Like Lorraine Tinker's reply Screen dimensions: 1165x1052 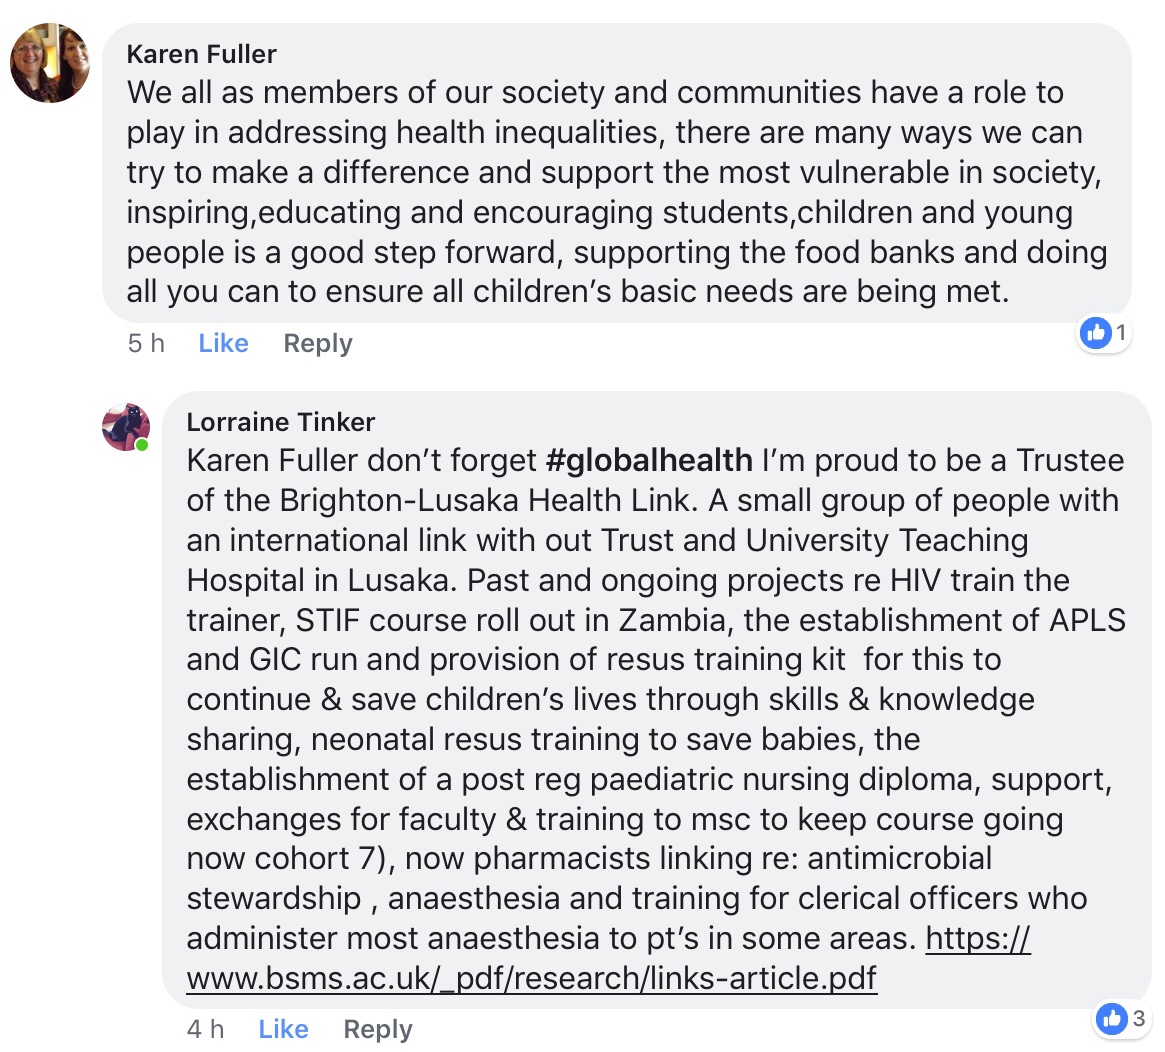[283, 1029]
